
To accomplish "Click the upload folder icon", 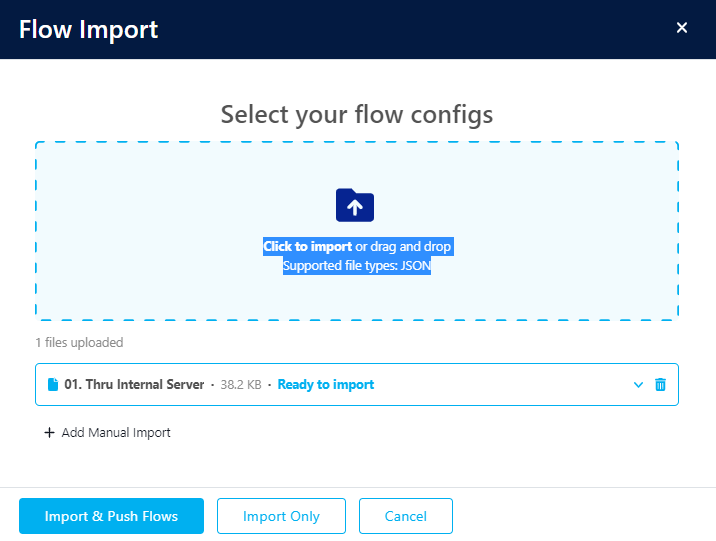I will [354, 205].
